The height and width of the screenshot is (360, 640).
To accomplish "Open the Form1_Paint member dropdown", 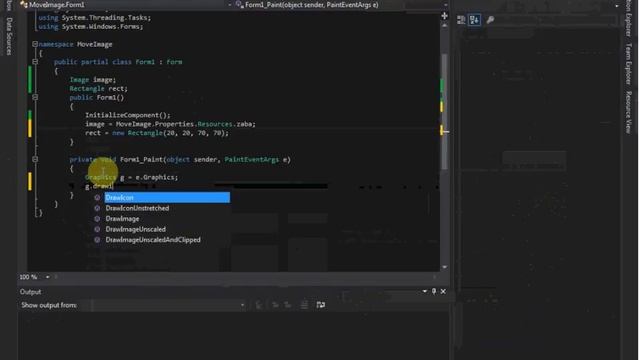I will coord(445,5).
